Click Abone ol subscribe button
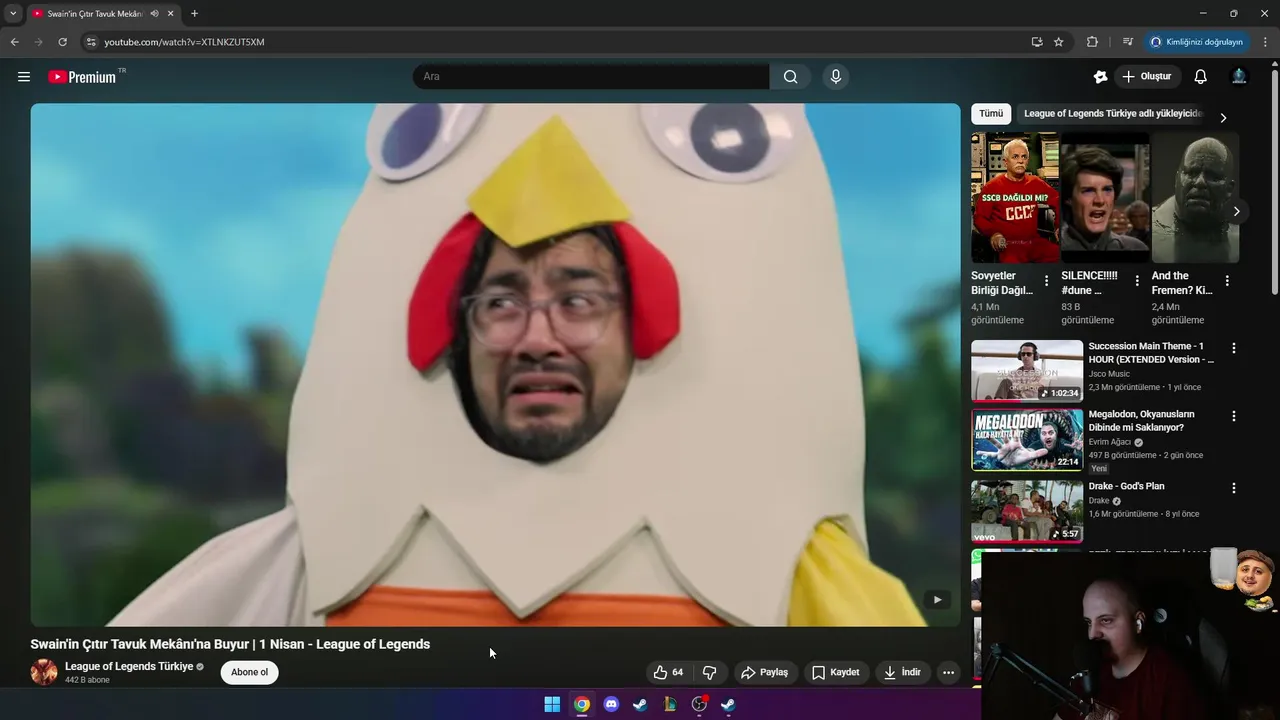The image size is (1280, 720). [x=250, y=672]
